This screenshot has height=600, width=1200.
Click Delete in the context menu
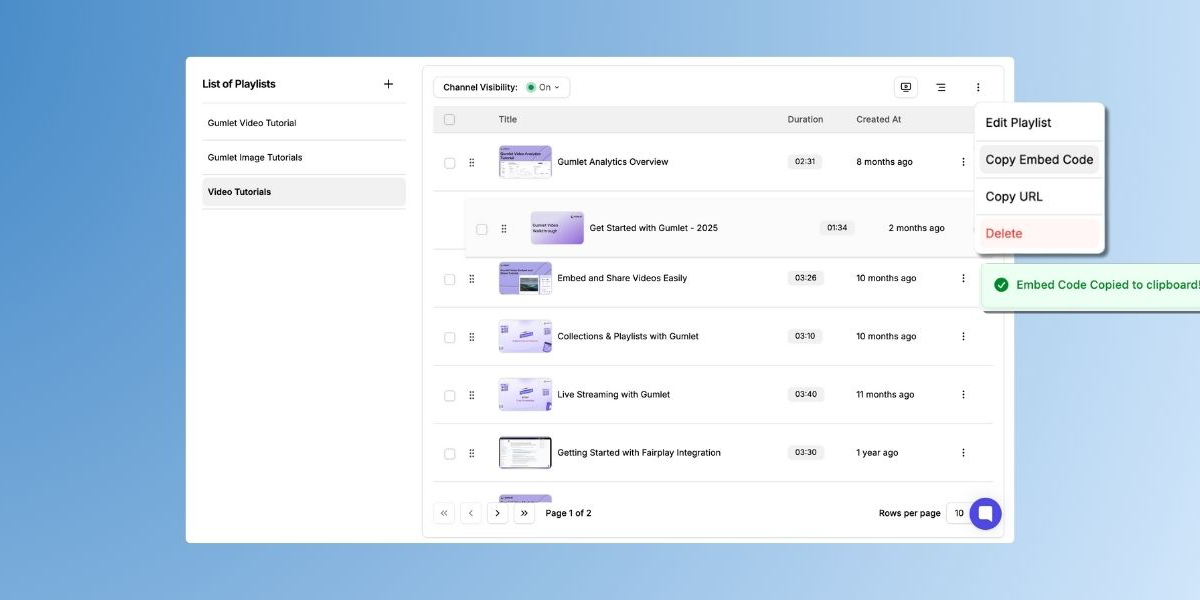coord(1004,234)
